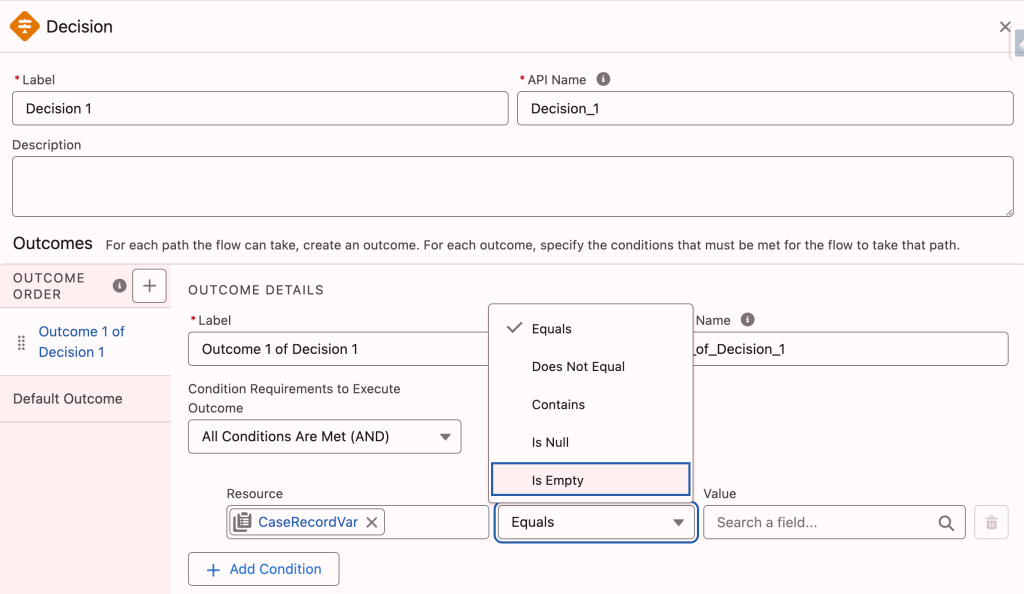1024x594 pixels.
Task: Click the Decision 1 Label input field
Action: (260, 109)
